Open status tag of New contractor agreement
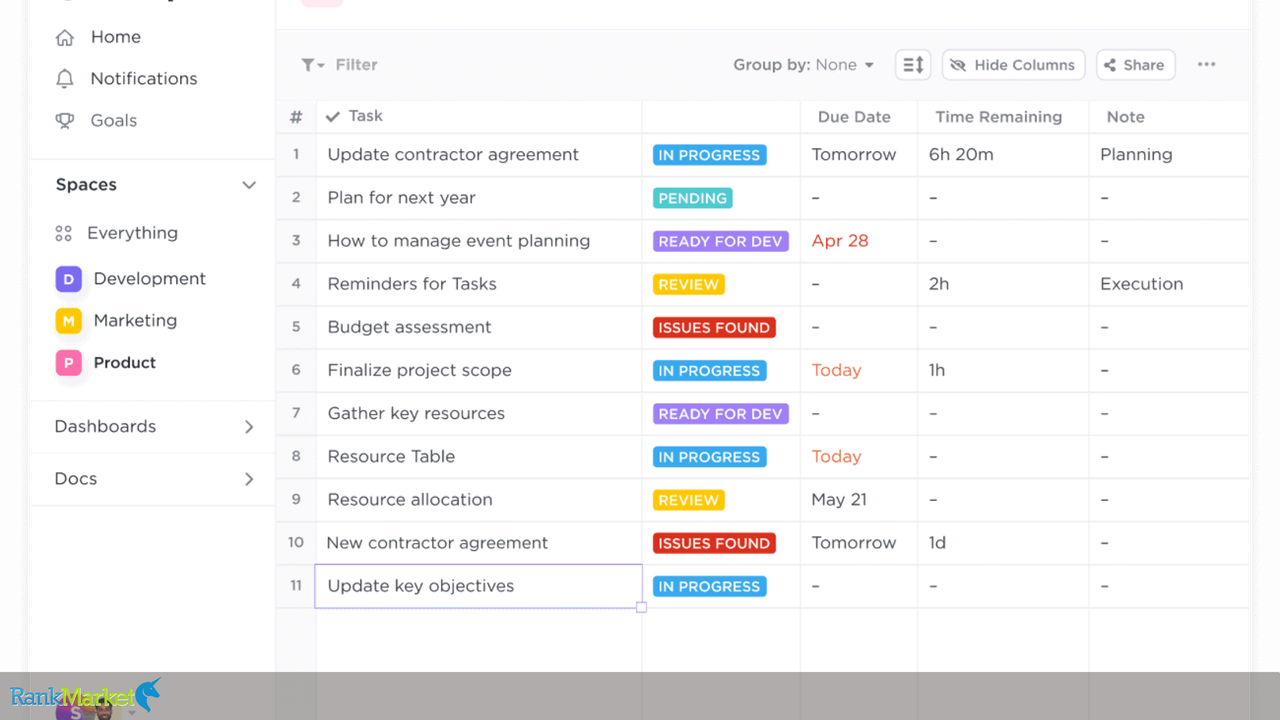 pyautogui.click(x=714, y=543)
